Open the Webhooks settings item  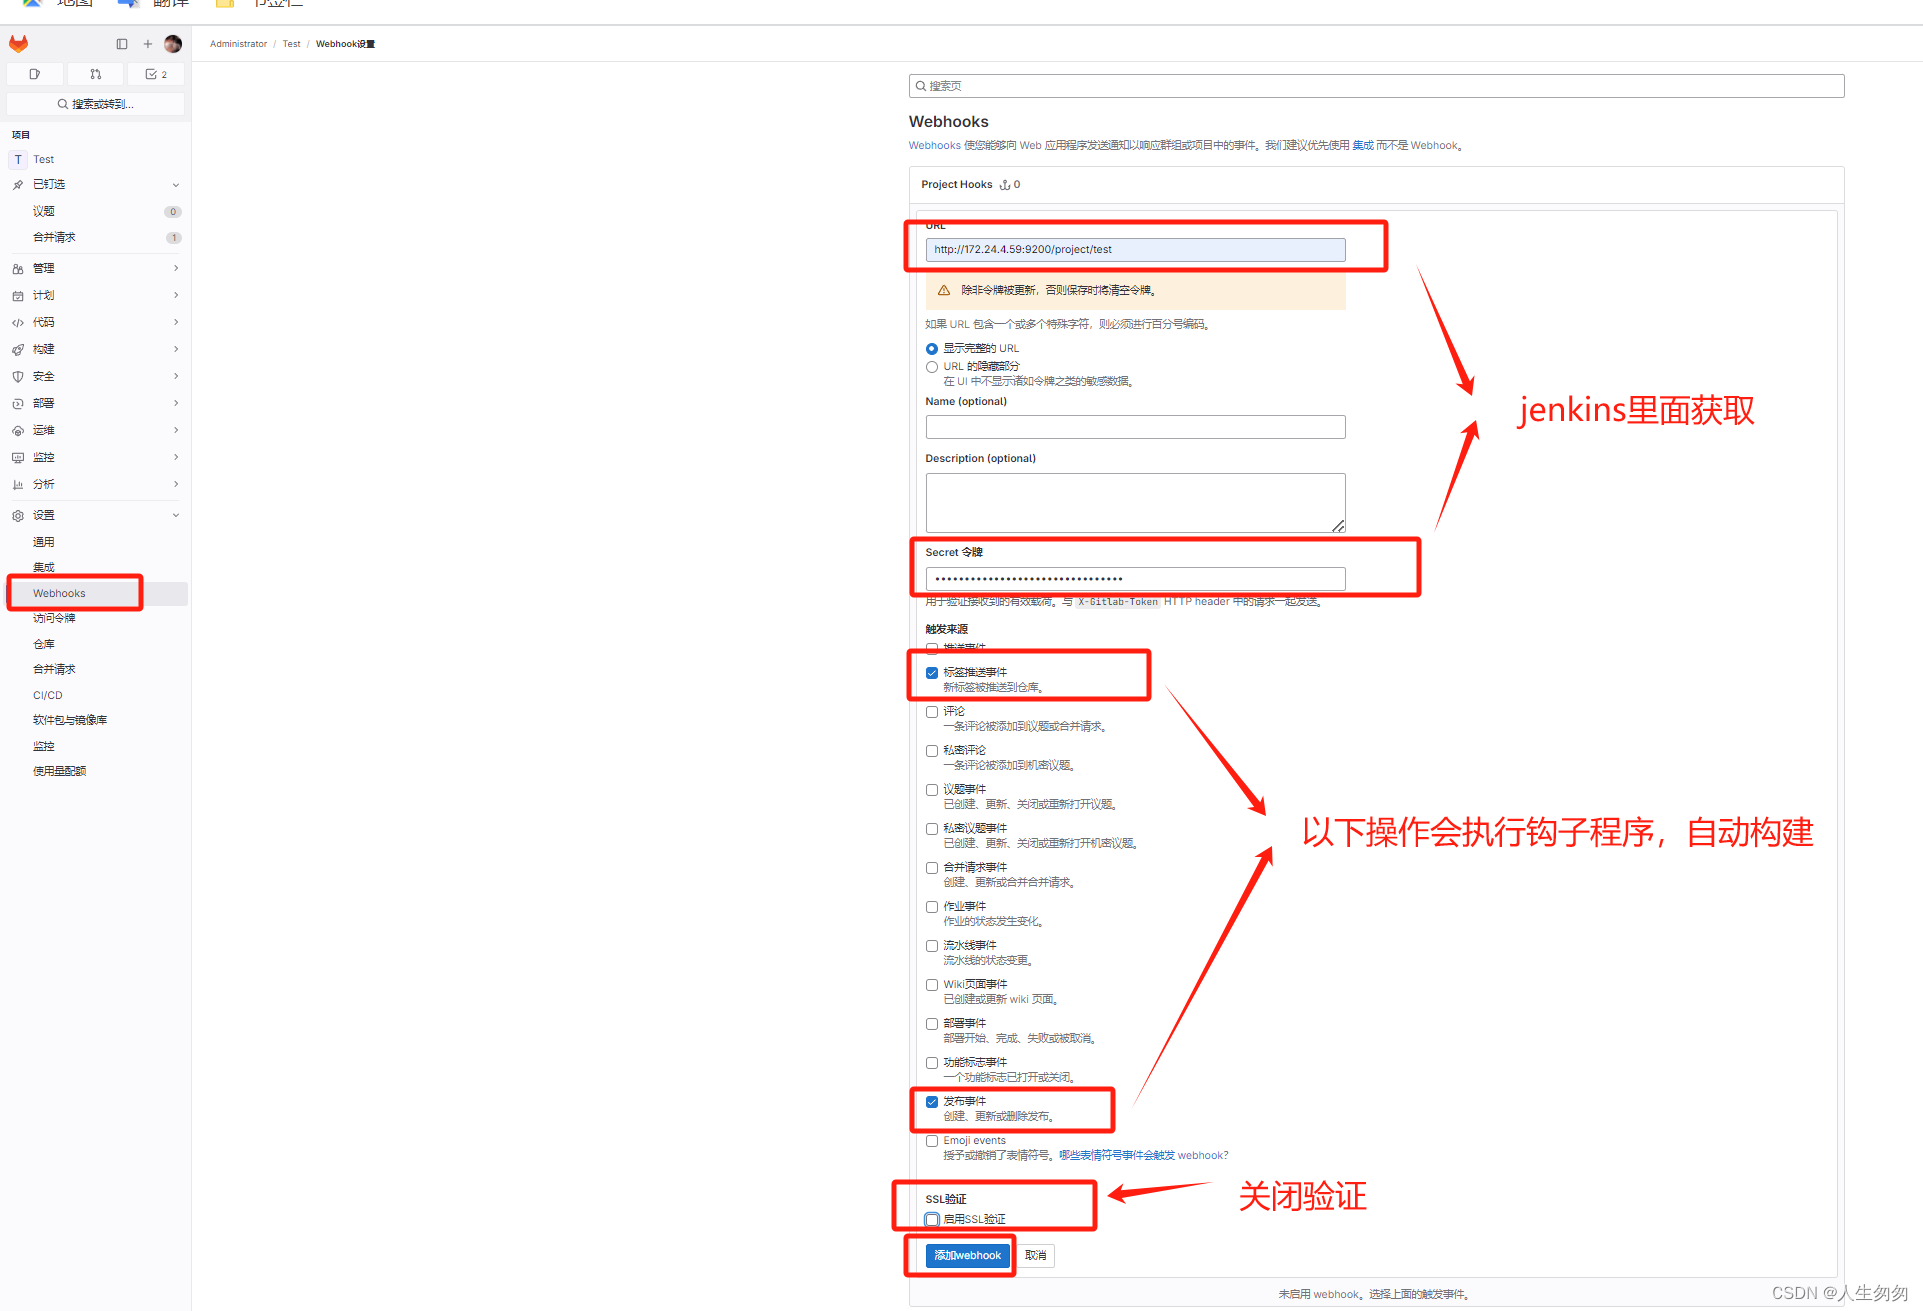97,594
